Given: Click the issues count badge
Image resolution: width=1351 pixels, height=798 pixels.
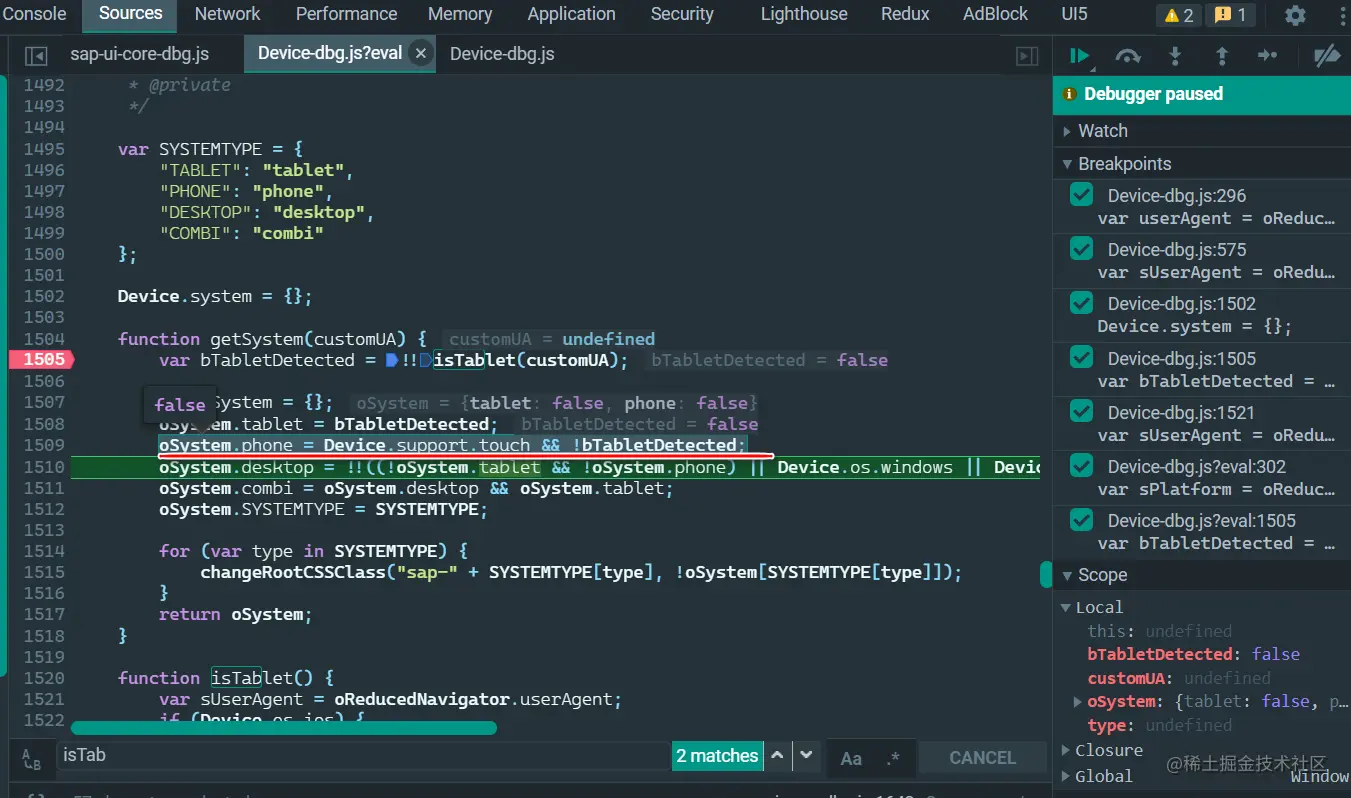Looking at the screenshot, I should (1232, 15).
